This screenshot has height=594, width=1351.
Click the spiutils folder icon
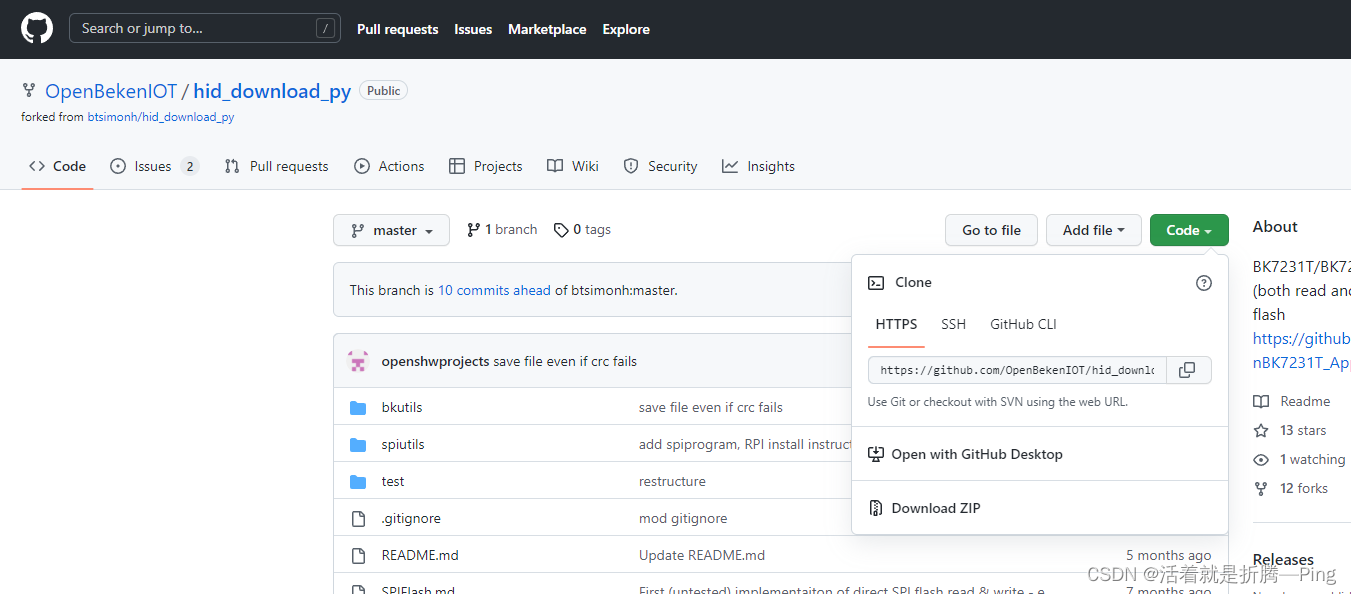pos(358,444)
